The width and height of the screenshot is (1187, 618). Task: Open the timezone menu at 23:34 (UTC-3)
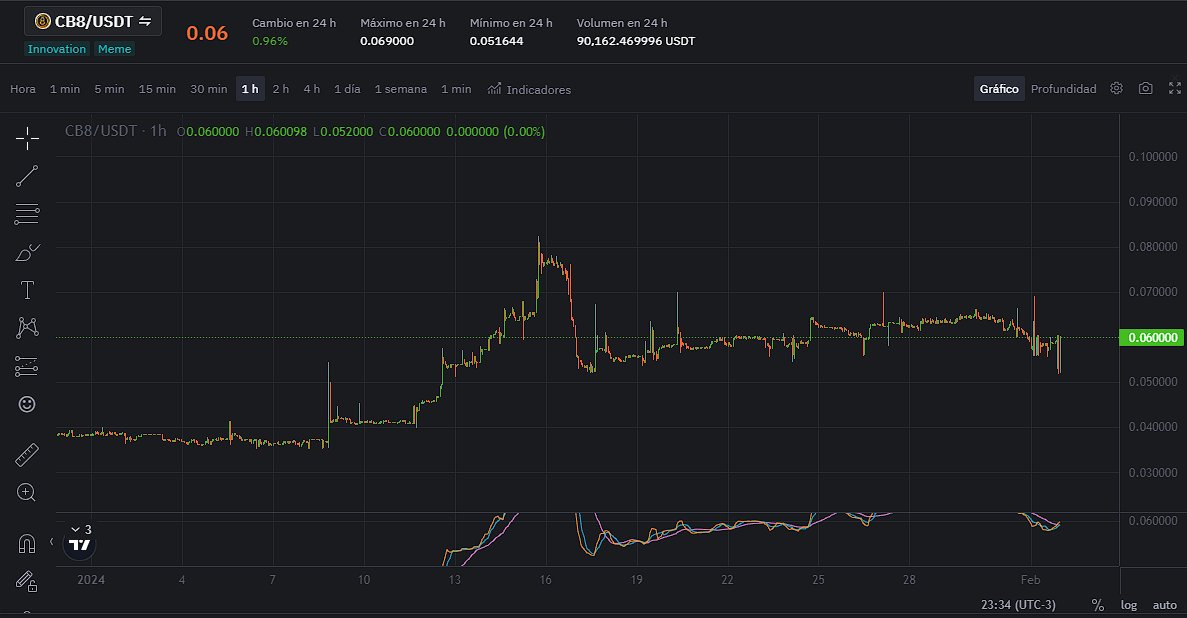(x=1018, y=604)
